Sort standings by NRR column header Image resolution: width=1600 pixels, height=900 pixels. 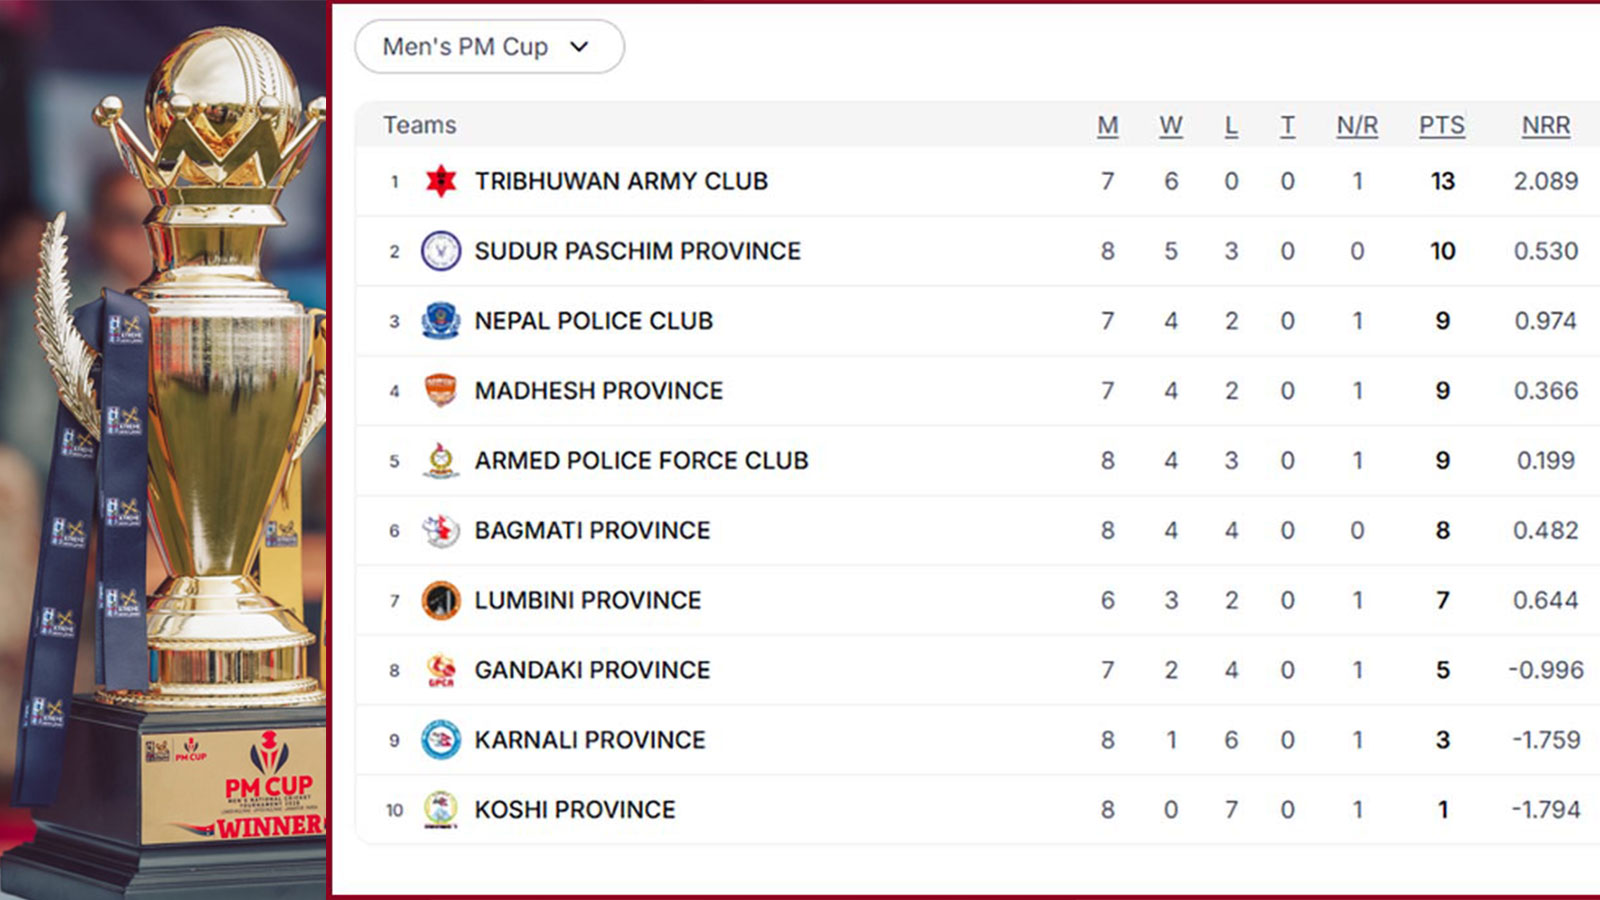click(x=1546, y=125)
